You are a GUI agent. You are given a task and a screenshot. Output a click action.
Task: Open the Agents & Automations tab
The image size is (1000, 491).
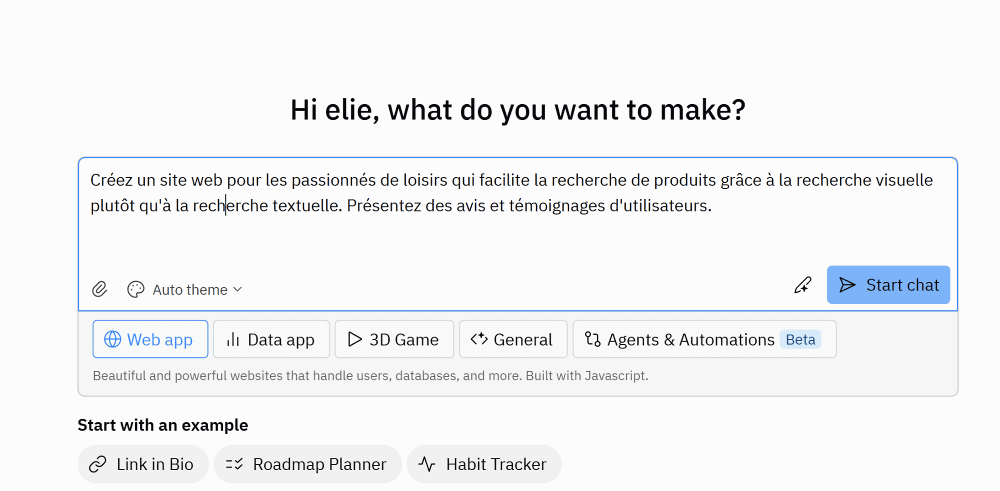click(690, 339)
